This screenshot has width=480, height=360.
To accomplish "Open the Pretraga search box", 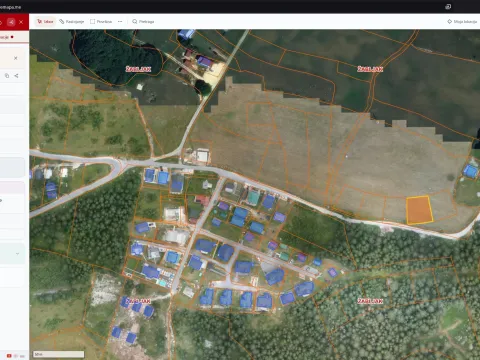I will 143,22.
